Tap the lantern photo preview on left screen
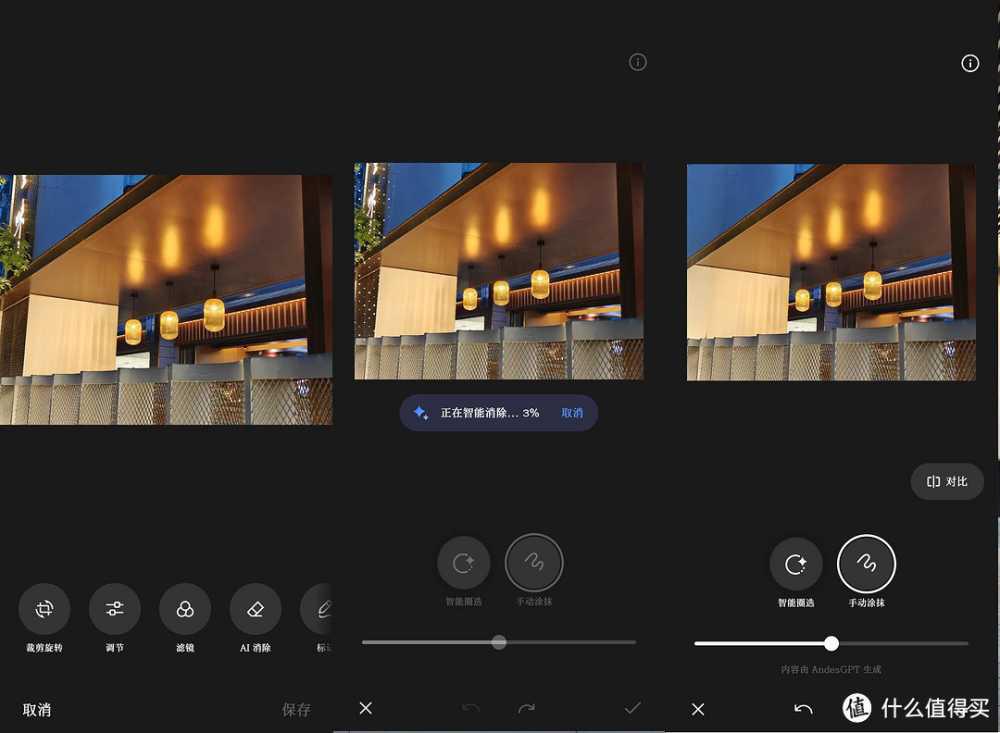 (166, 299)
